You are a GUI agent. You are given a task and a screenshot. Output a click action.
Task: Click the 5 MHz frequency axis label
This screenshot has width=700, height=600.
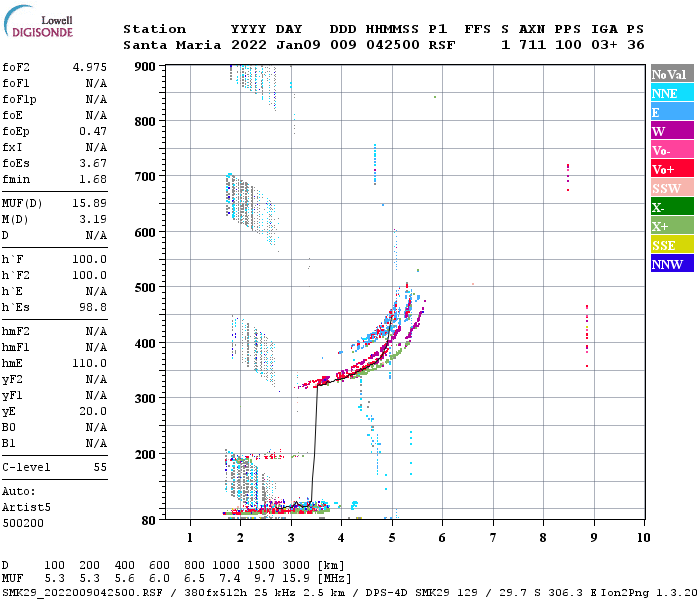tap(392, 538)
